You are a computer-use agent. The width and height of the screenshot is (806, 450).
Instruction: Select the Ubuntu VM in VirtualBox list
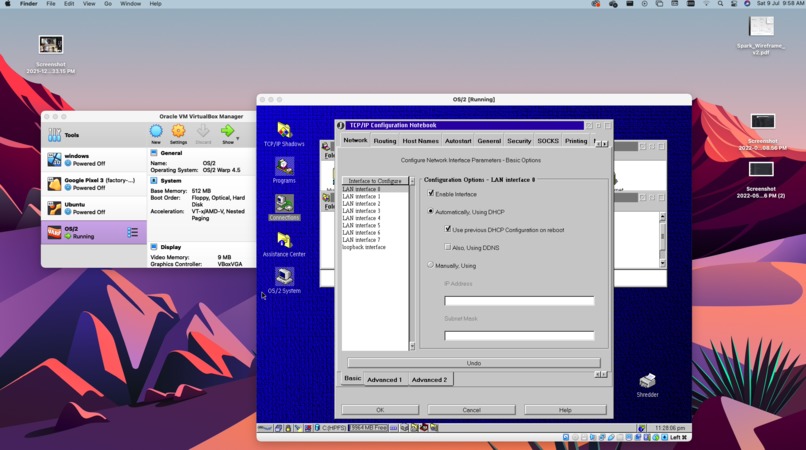coord(94,208)
